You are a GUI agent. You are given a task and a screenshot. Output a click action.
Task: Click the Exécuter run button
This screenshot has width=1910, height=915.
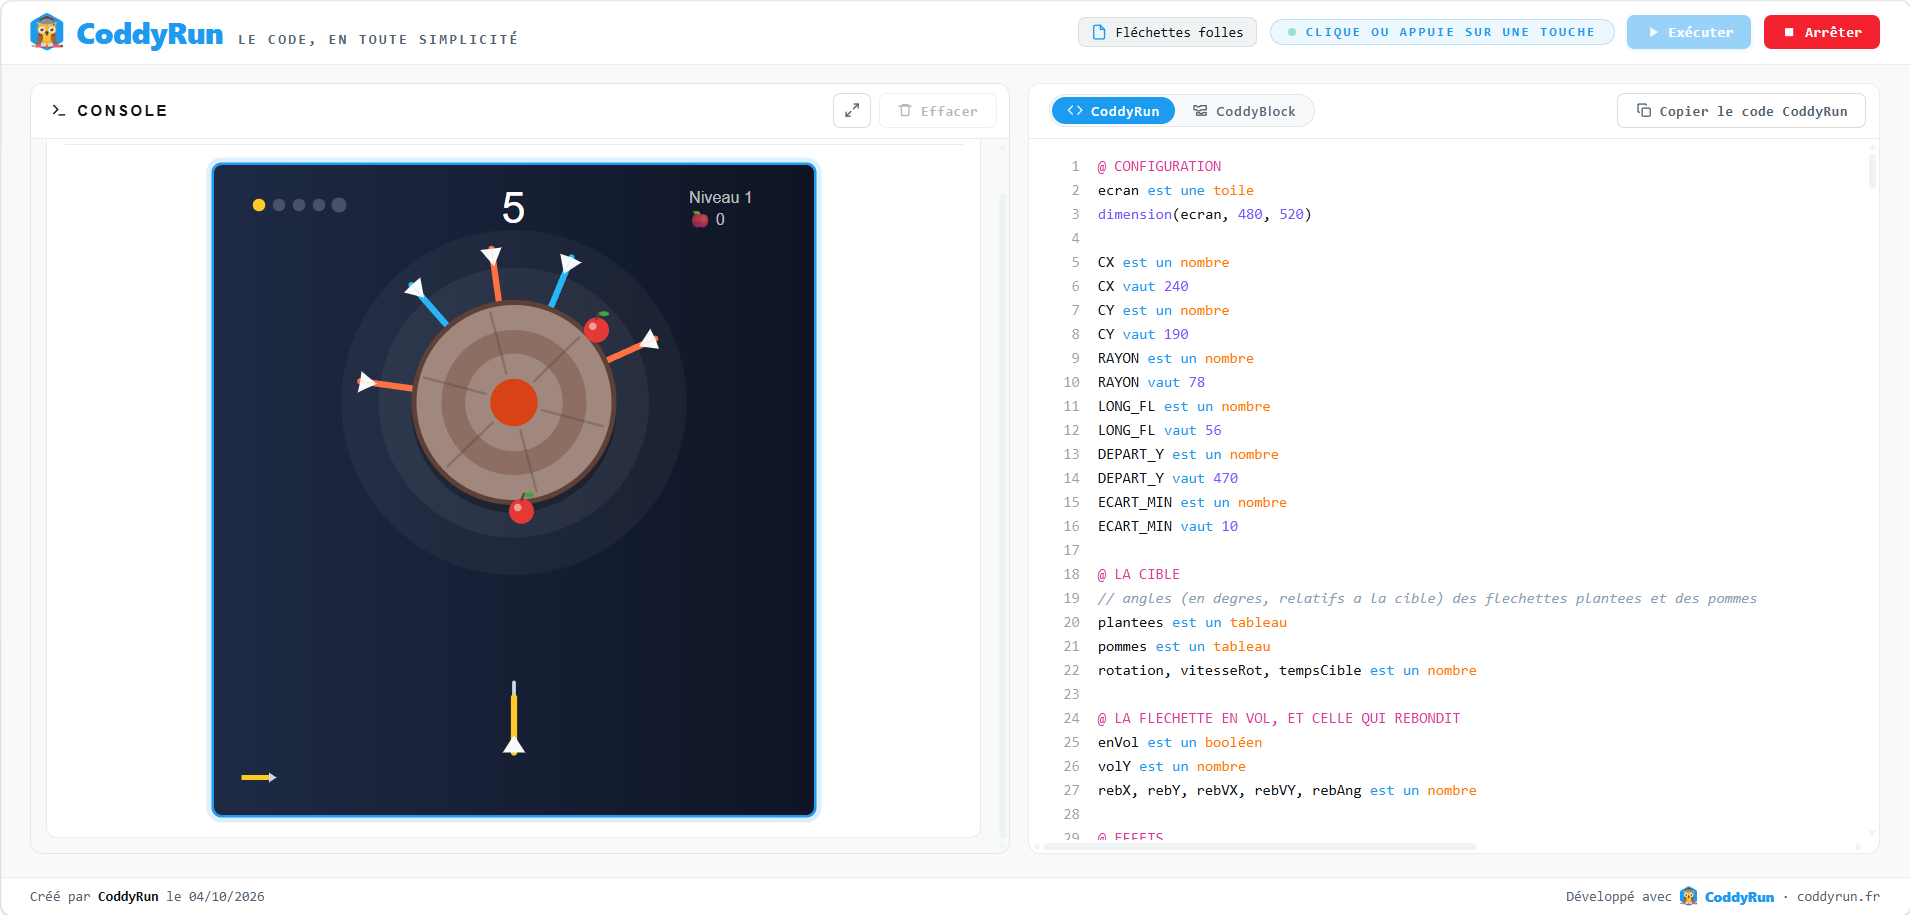pyautogui.click(x=1689, y=32)
